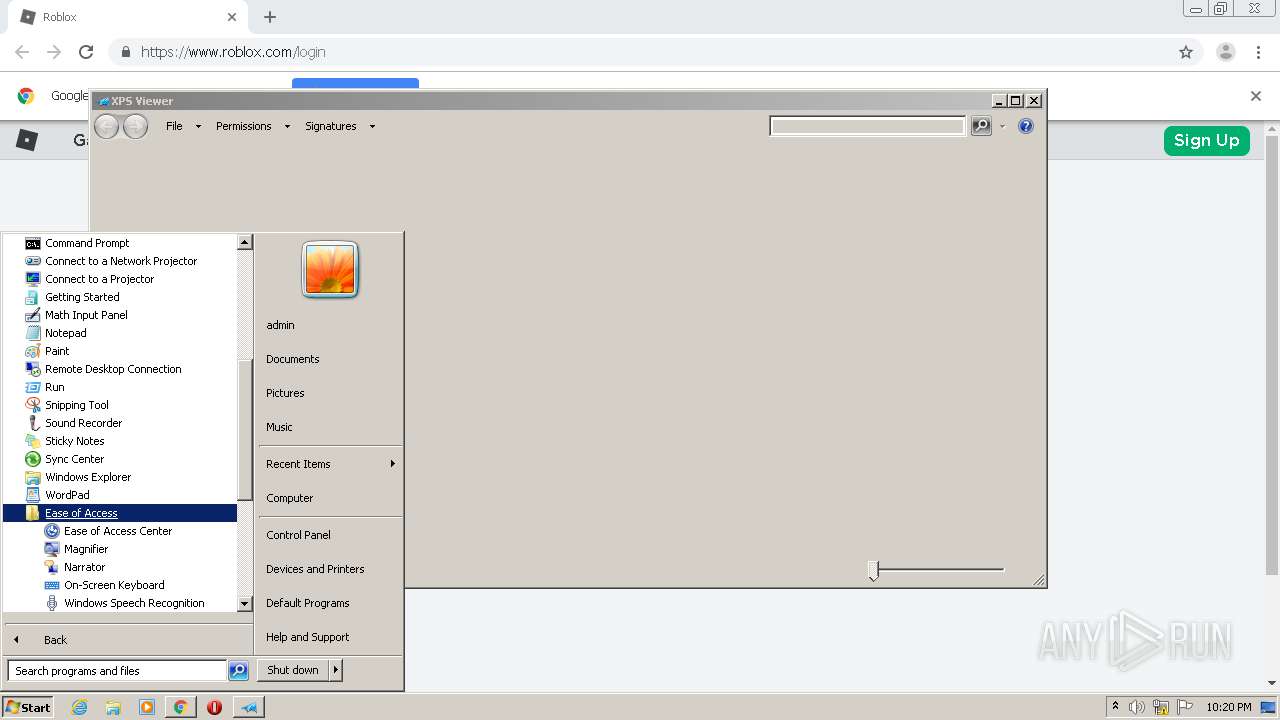Open Help and Support
This screenshot has height=720, width=1280.
pos(308,637)
